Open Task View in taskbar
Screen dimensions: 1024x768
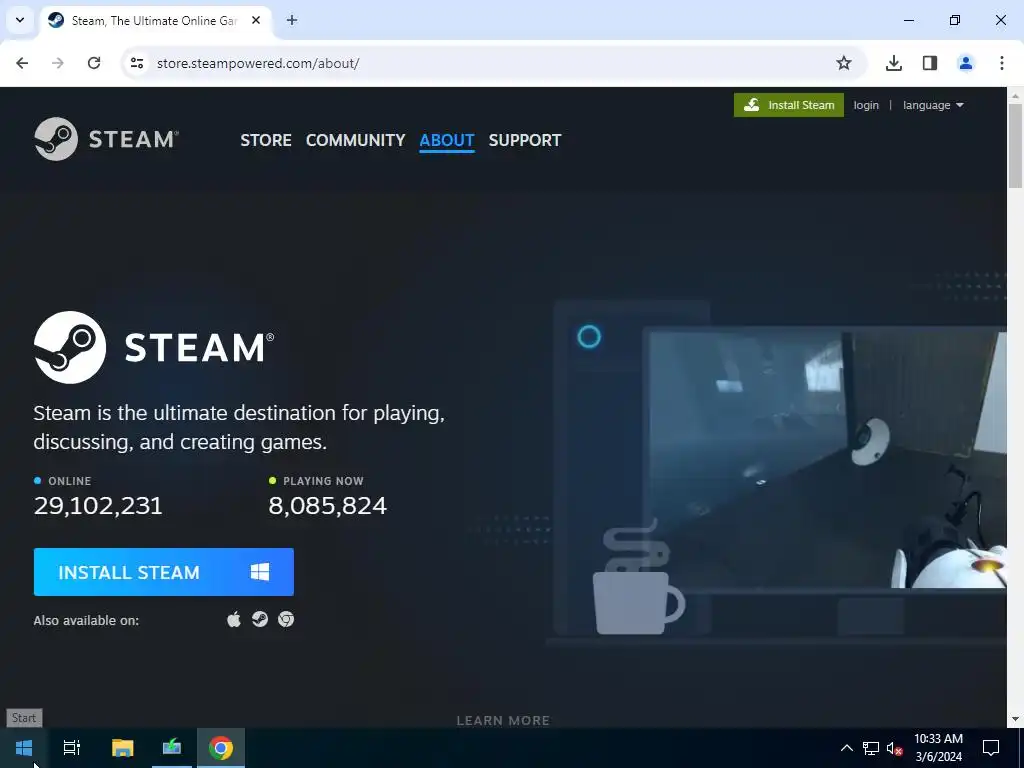72,748
